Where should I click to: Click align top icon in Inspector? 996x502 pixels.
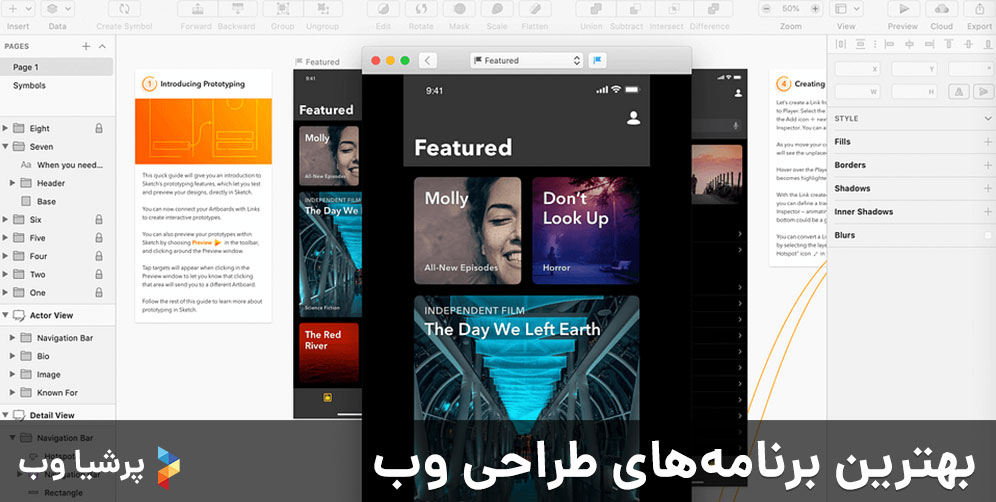click(x=948, y=44)
